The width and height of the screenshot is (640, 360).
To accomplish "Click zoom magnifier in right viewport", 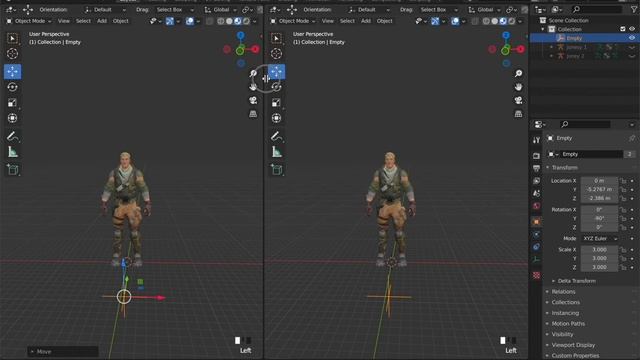I will pos(518,73).
